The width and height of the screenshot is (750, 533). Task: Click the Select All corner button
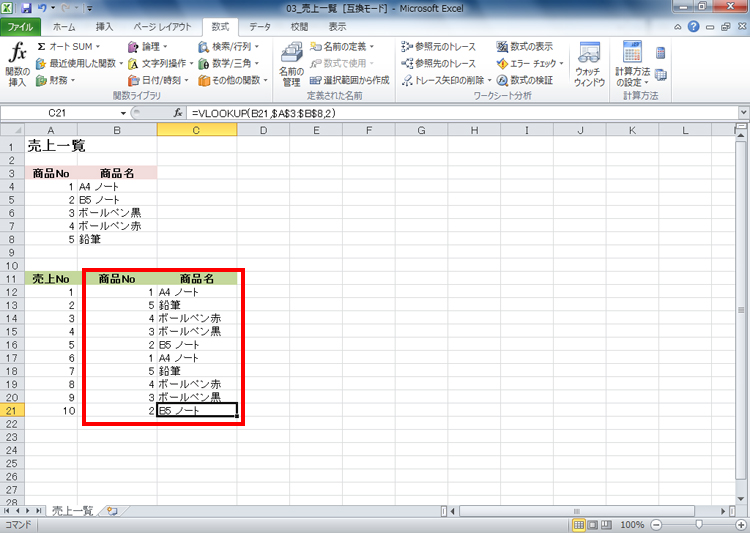tap(12, 130)
